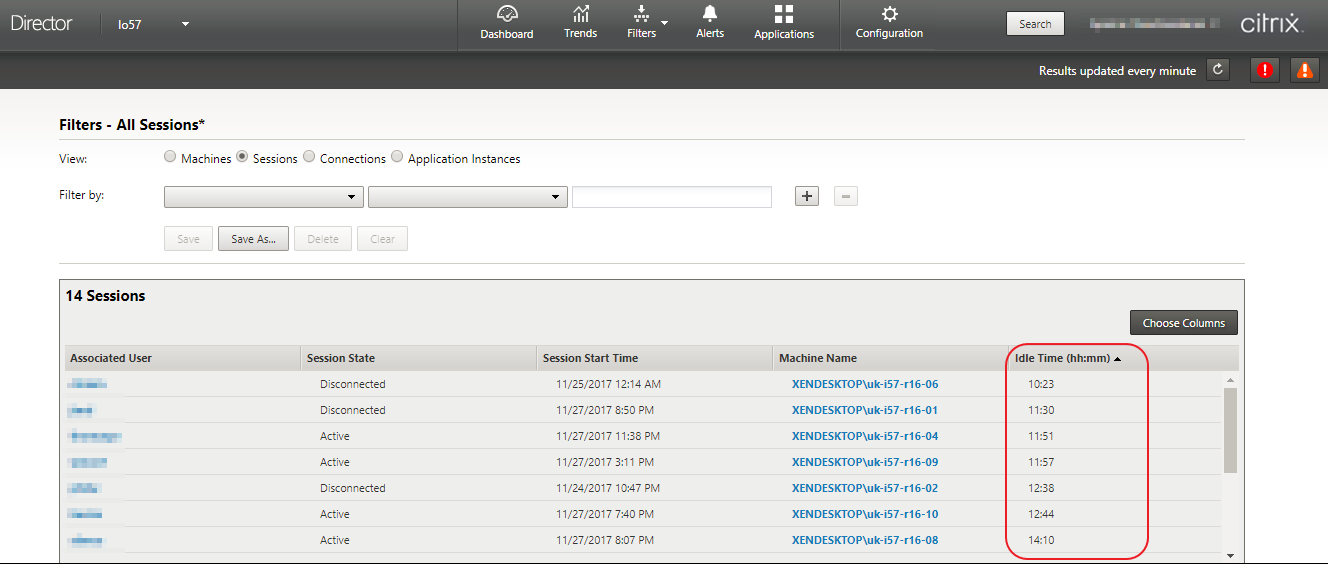
Task: Select the Connections view radio button
Action: 309,157
